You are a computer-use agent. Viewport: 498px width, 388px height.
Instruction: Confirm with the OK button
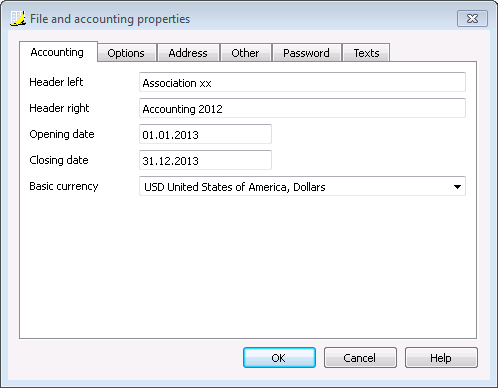[279, 358]
